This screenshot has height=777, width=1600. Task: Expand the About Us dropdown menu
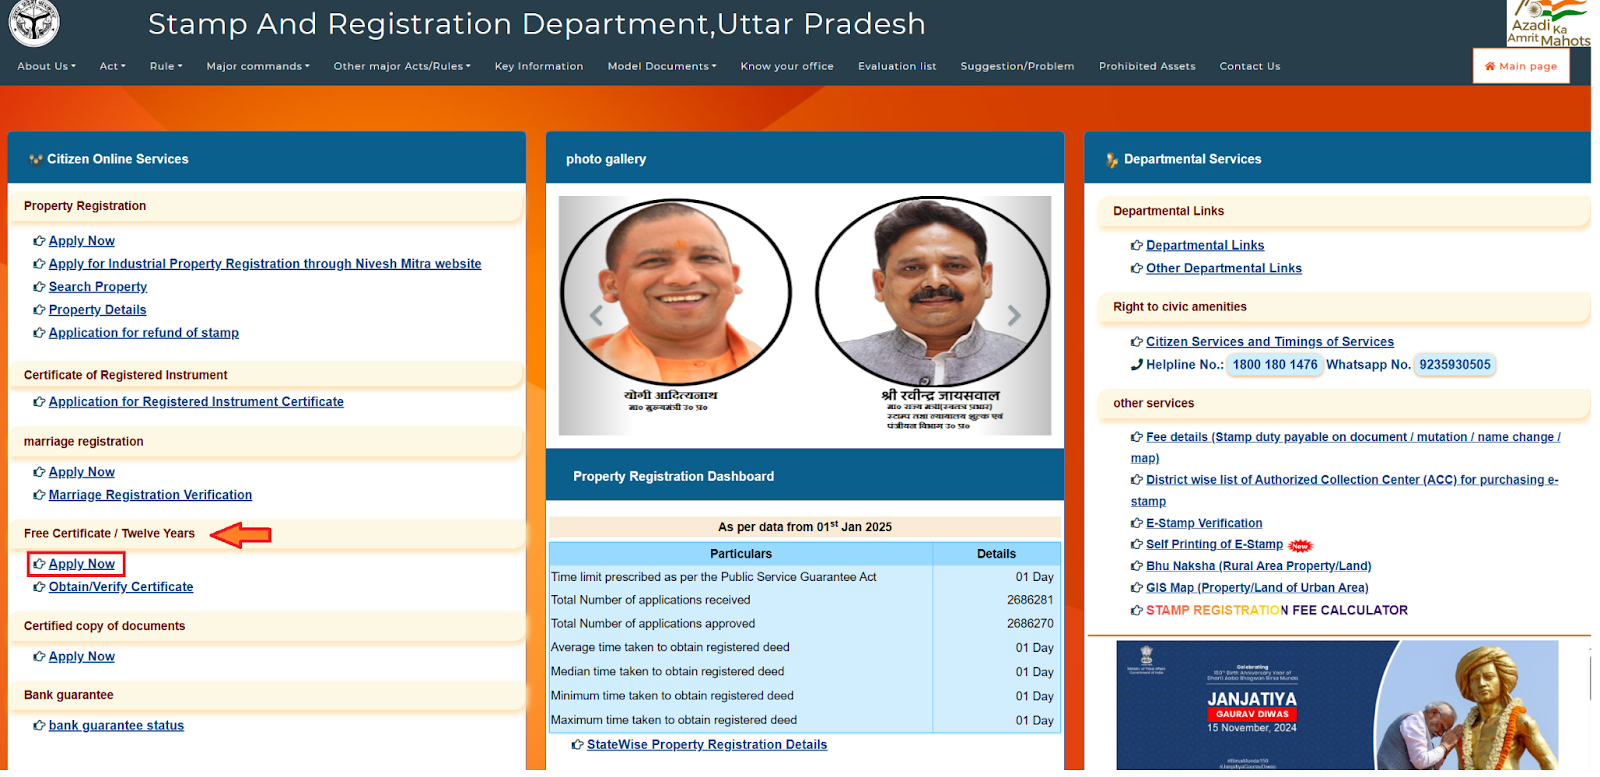coord(46,66)
